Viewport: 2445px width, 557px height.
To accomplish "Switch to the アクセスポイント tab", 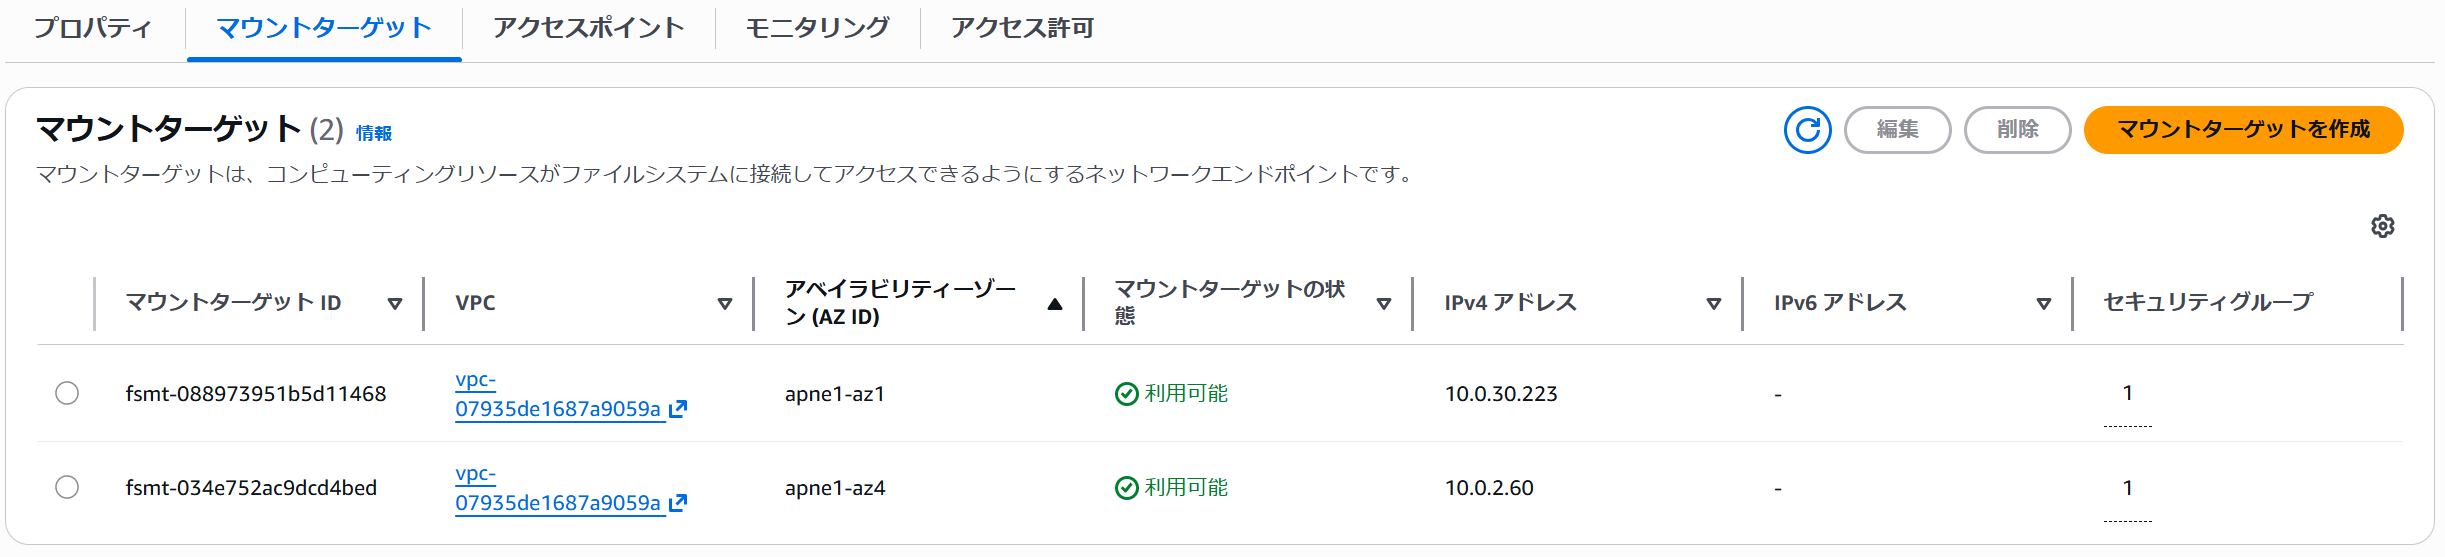I will pyautogui.click(x=589, y=28).
